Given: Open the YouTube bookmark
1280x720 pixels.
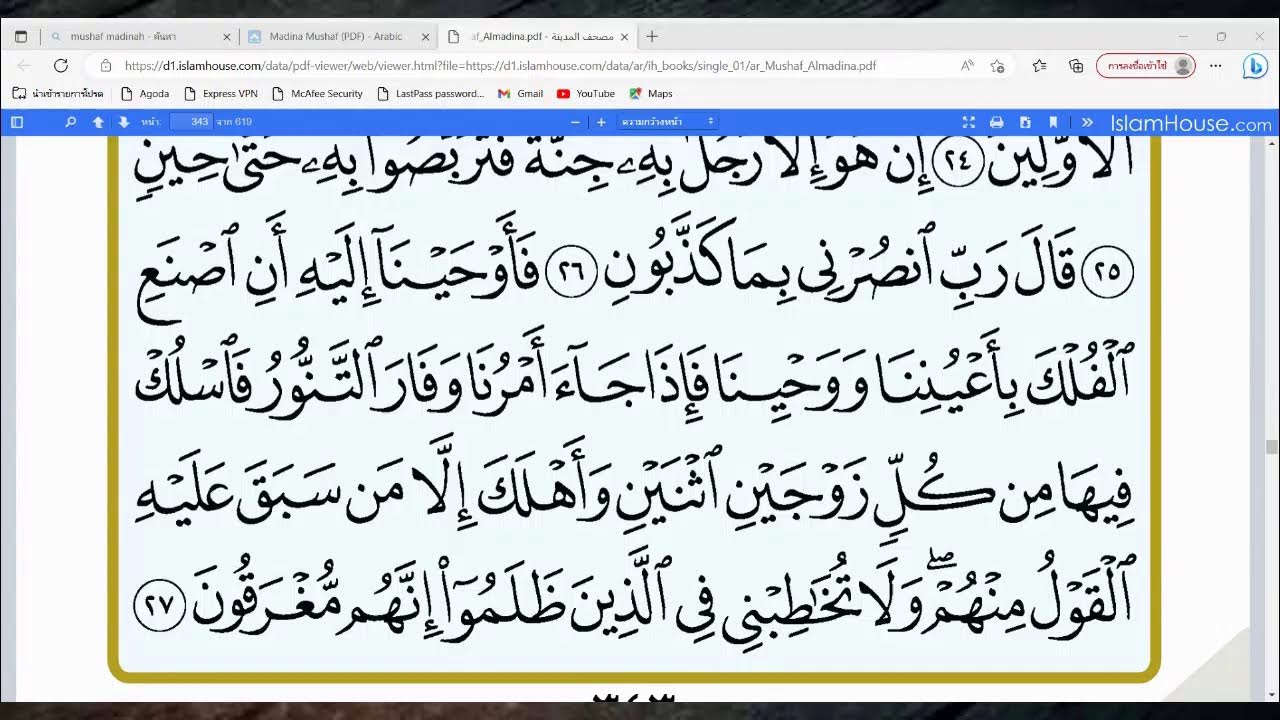Looking at the screenshot, I should click(586, 94).
